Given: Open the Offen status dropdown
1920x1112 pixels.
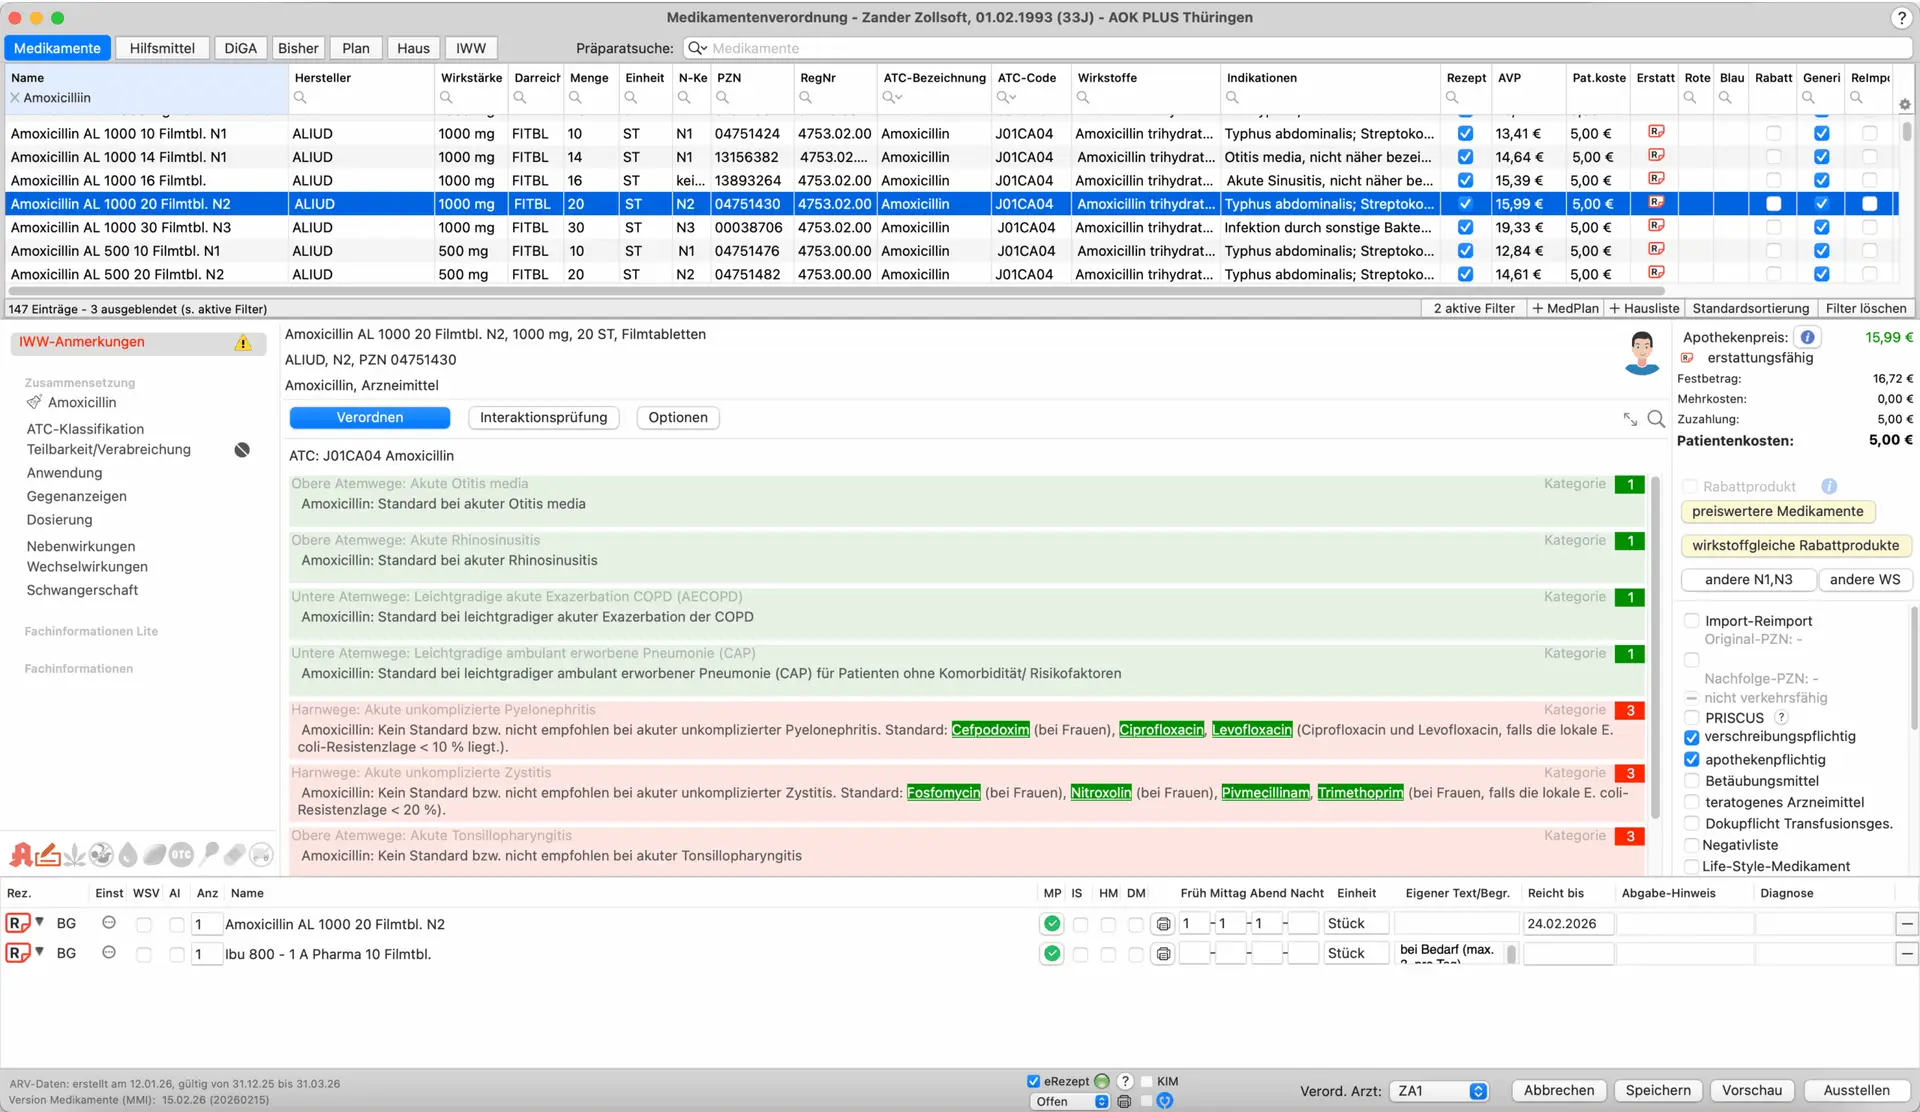Looking at the screenshot, I should 1070,1102.
